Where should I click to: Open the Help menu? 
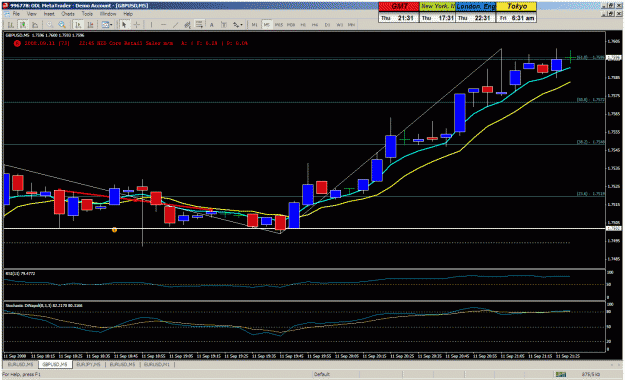[128, 14]
